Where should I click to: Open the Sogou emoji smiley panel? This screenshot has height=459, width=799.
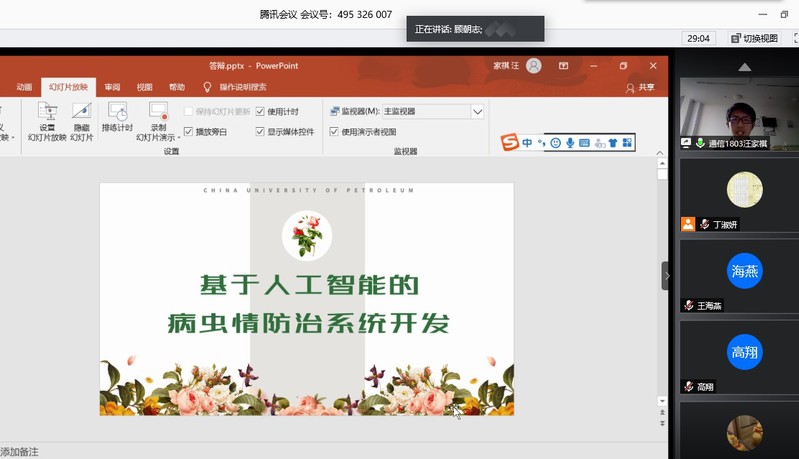(556, 143)
